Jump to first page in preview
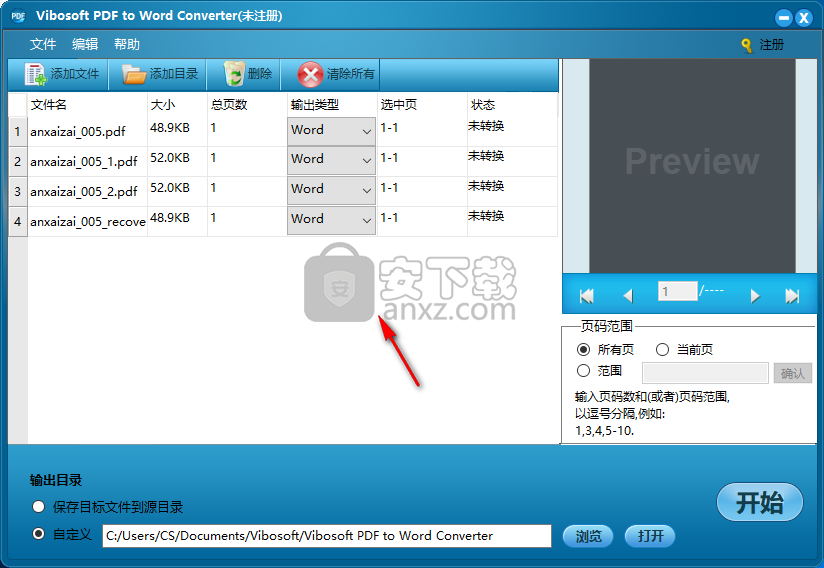Viewport: 824px width, 568px height. (586, 296)
